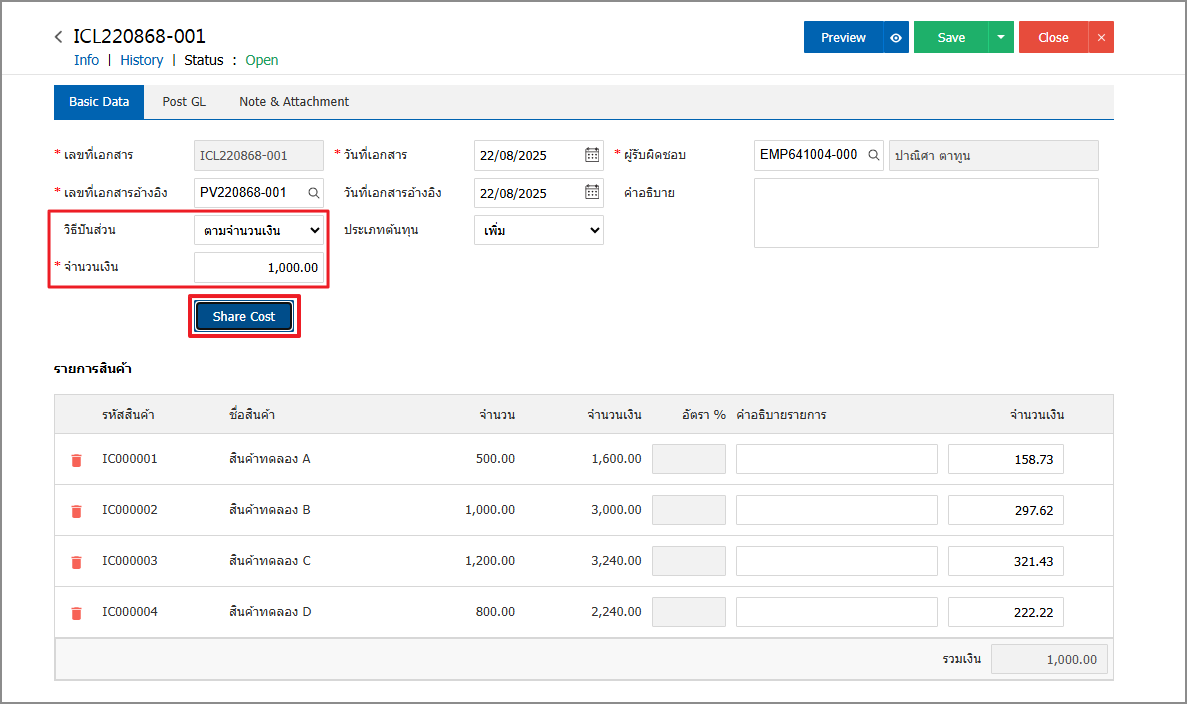This screenshot has height=704, width=1187.
Task: Trash the IC000004 product line
Action: (x=76, y=613)
